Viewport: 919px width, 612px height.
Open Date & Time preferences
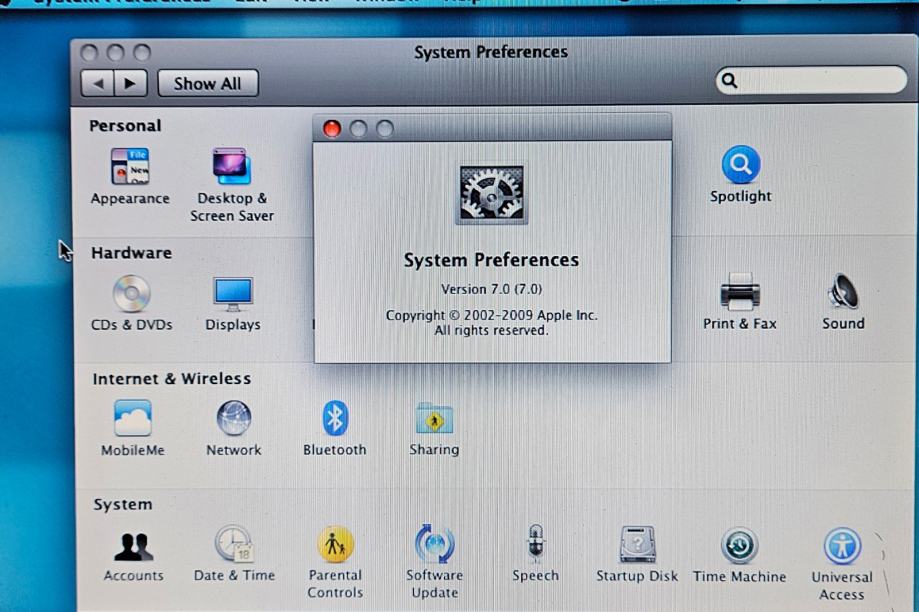coord(234,553)
